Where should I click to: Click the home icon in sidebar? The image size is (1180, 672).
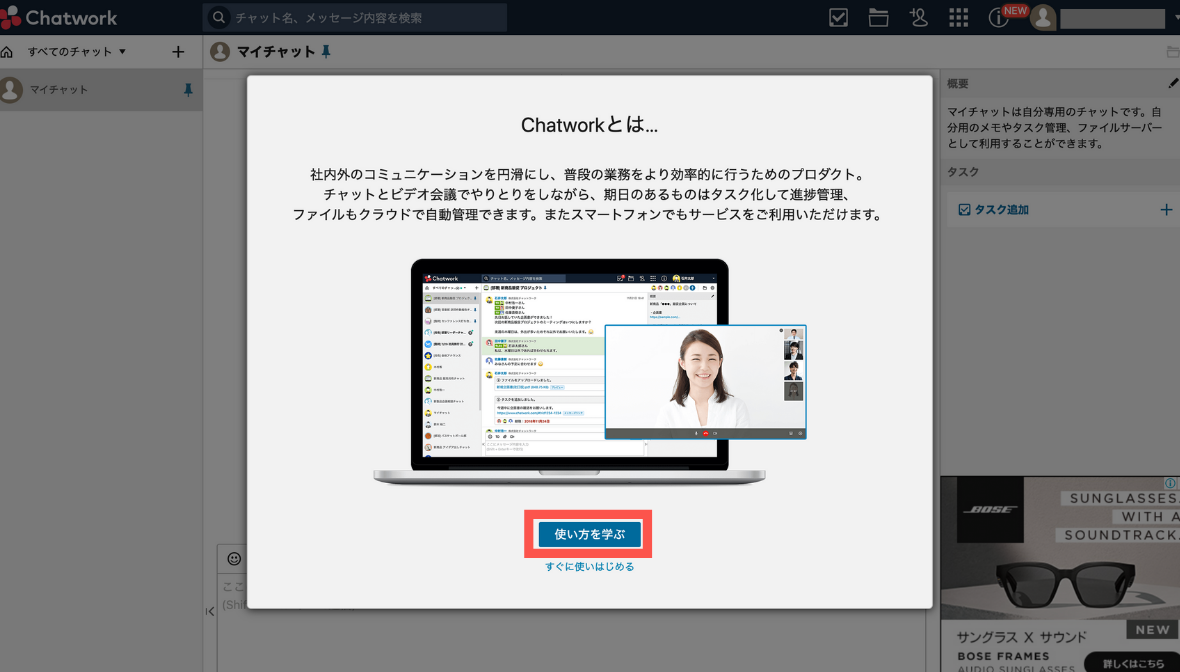(x=7, y=52)
